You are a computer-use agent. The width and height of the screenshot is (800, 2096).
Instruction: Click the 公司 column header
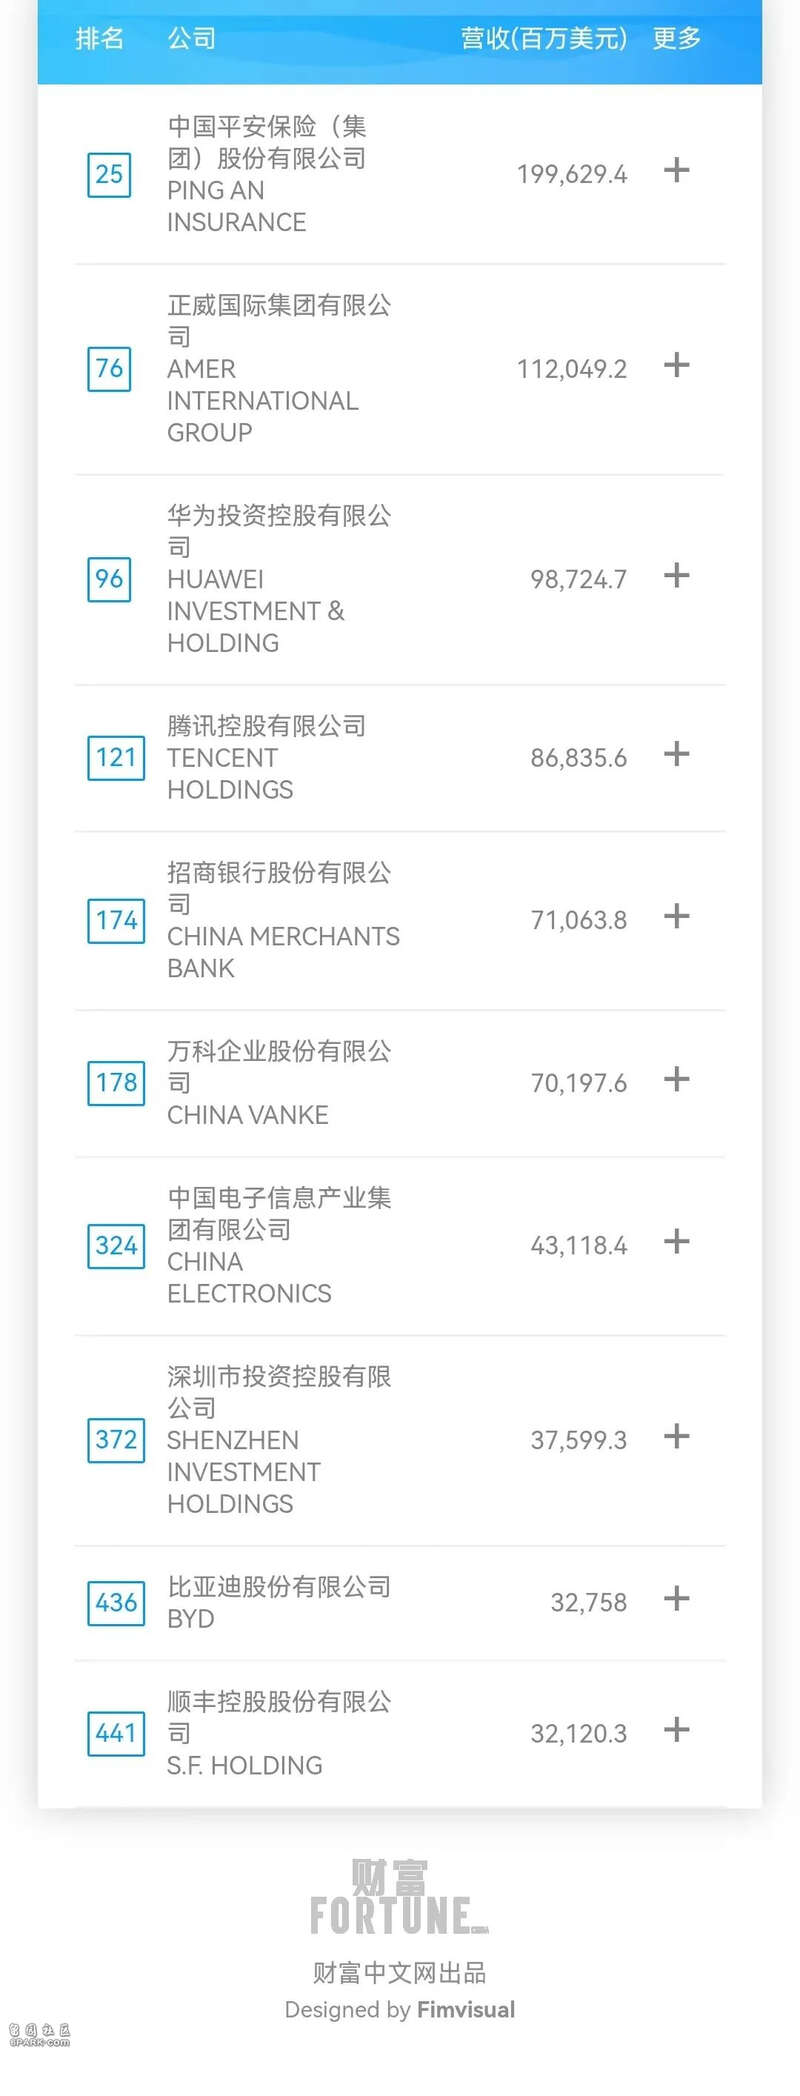[x=192, y=39]
